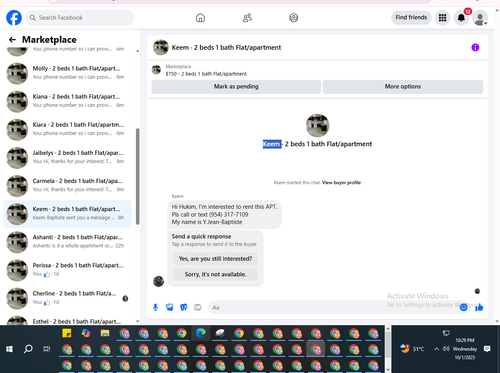Click the sender avatar beside quick responses
The height and width of the screenshot is (373, 500).
[158, 281]
